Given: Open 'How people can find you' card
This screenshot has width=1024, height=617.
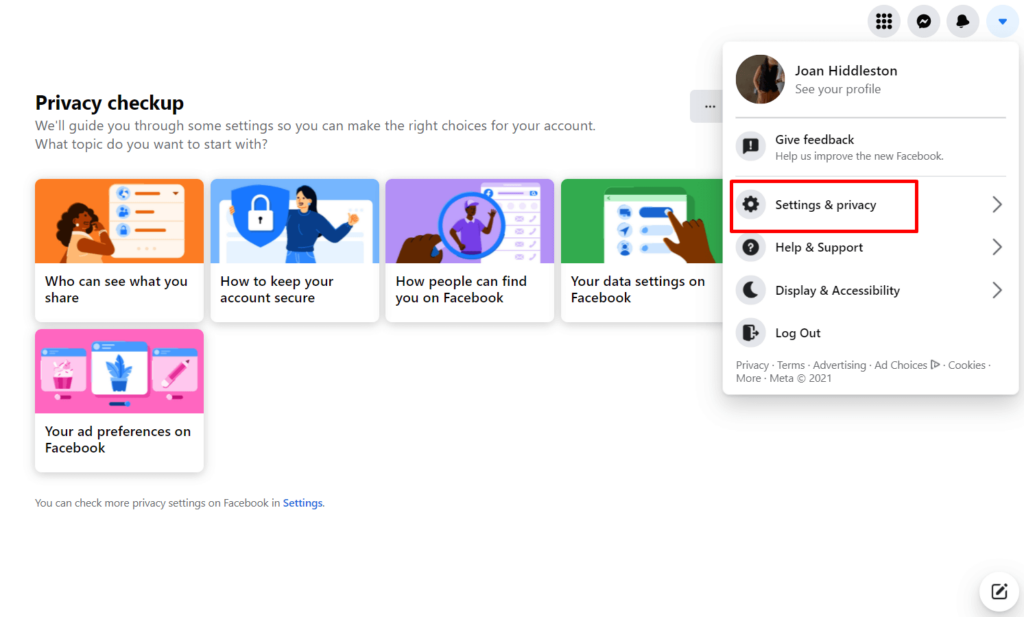Looking at the screenshot, I should coord(470,250).
